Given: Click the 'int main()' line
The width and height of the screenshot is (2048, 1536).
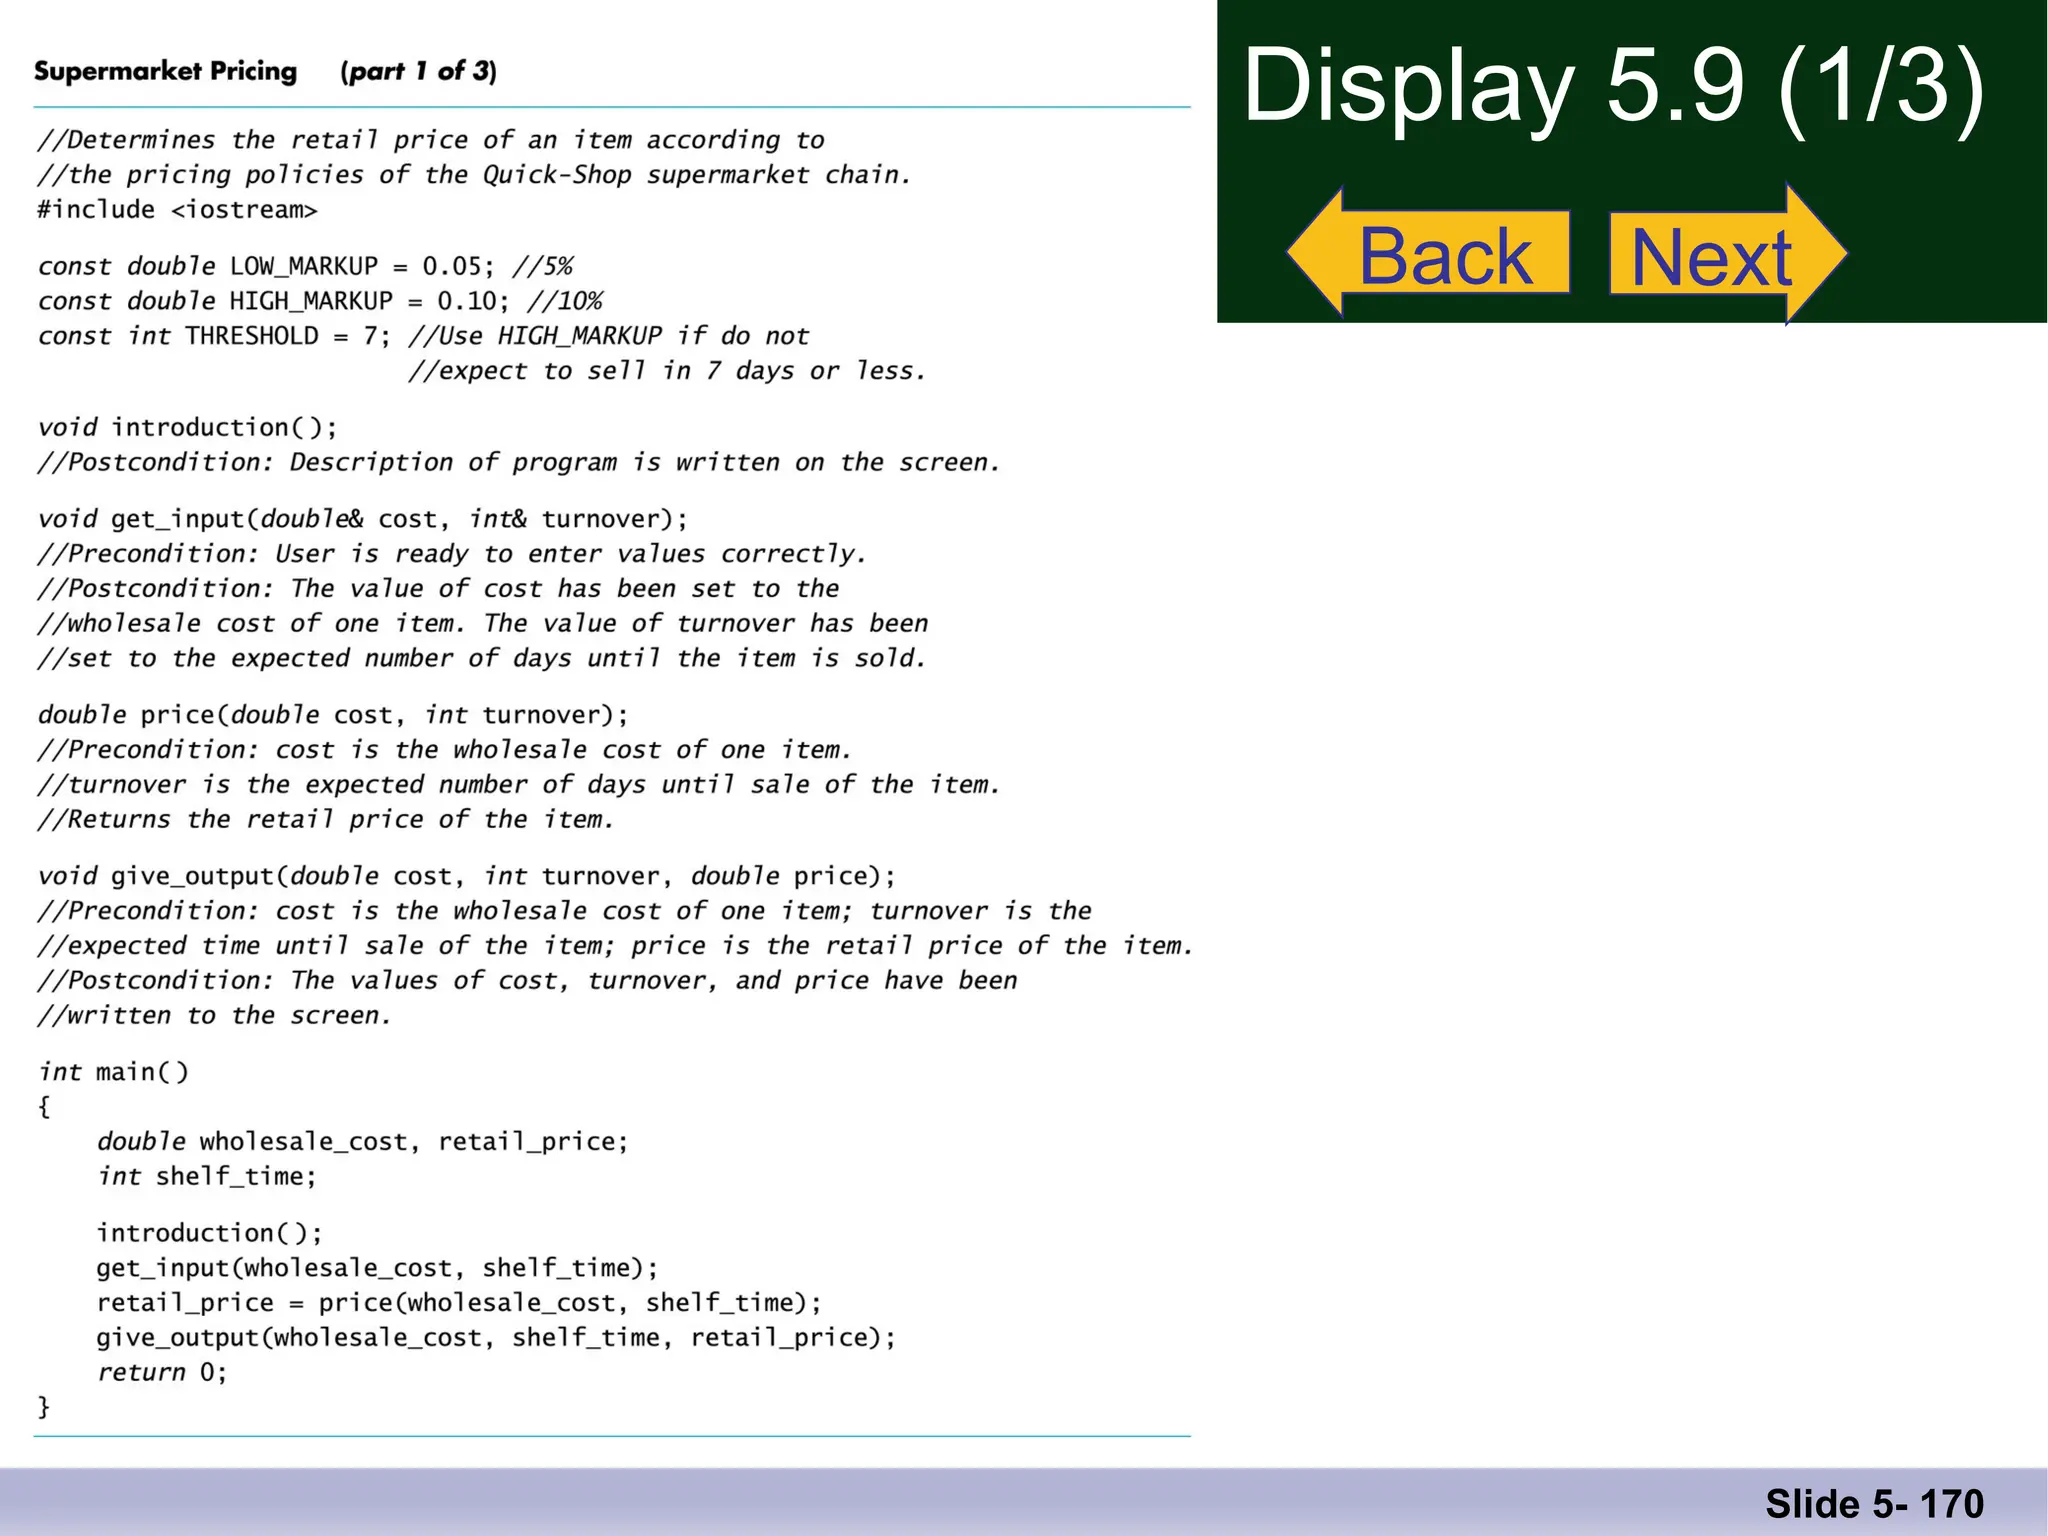Looking at the screenshot, I should (113, 1072).
